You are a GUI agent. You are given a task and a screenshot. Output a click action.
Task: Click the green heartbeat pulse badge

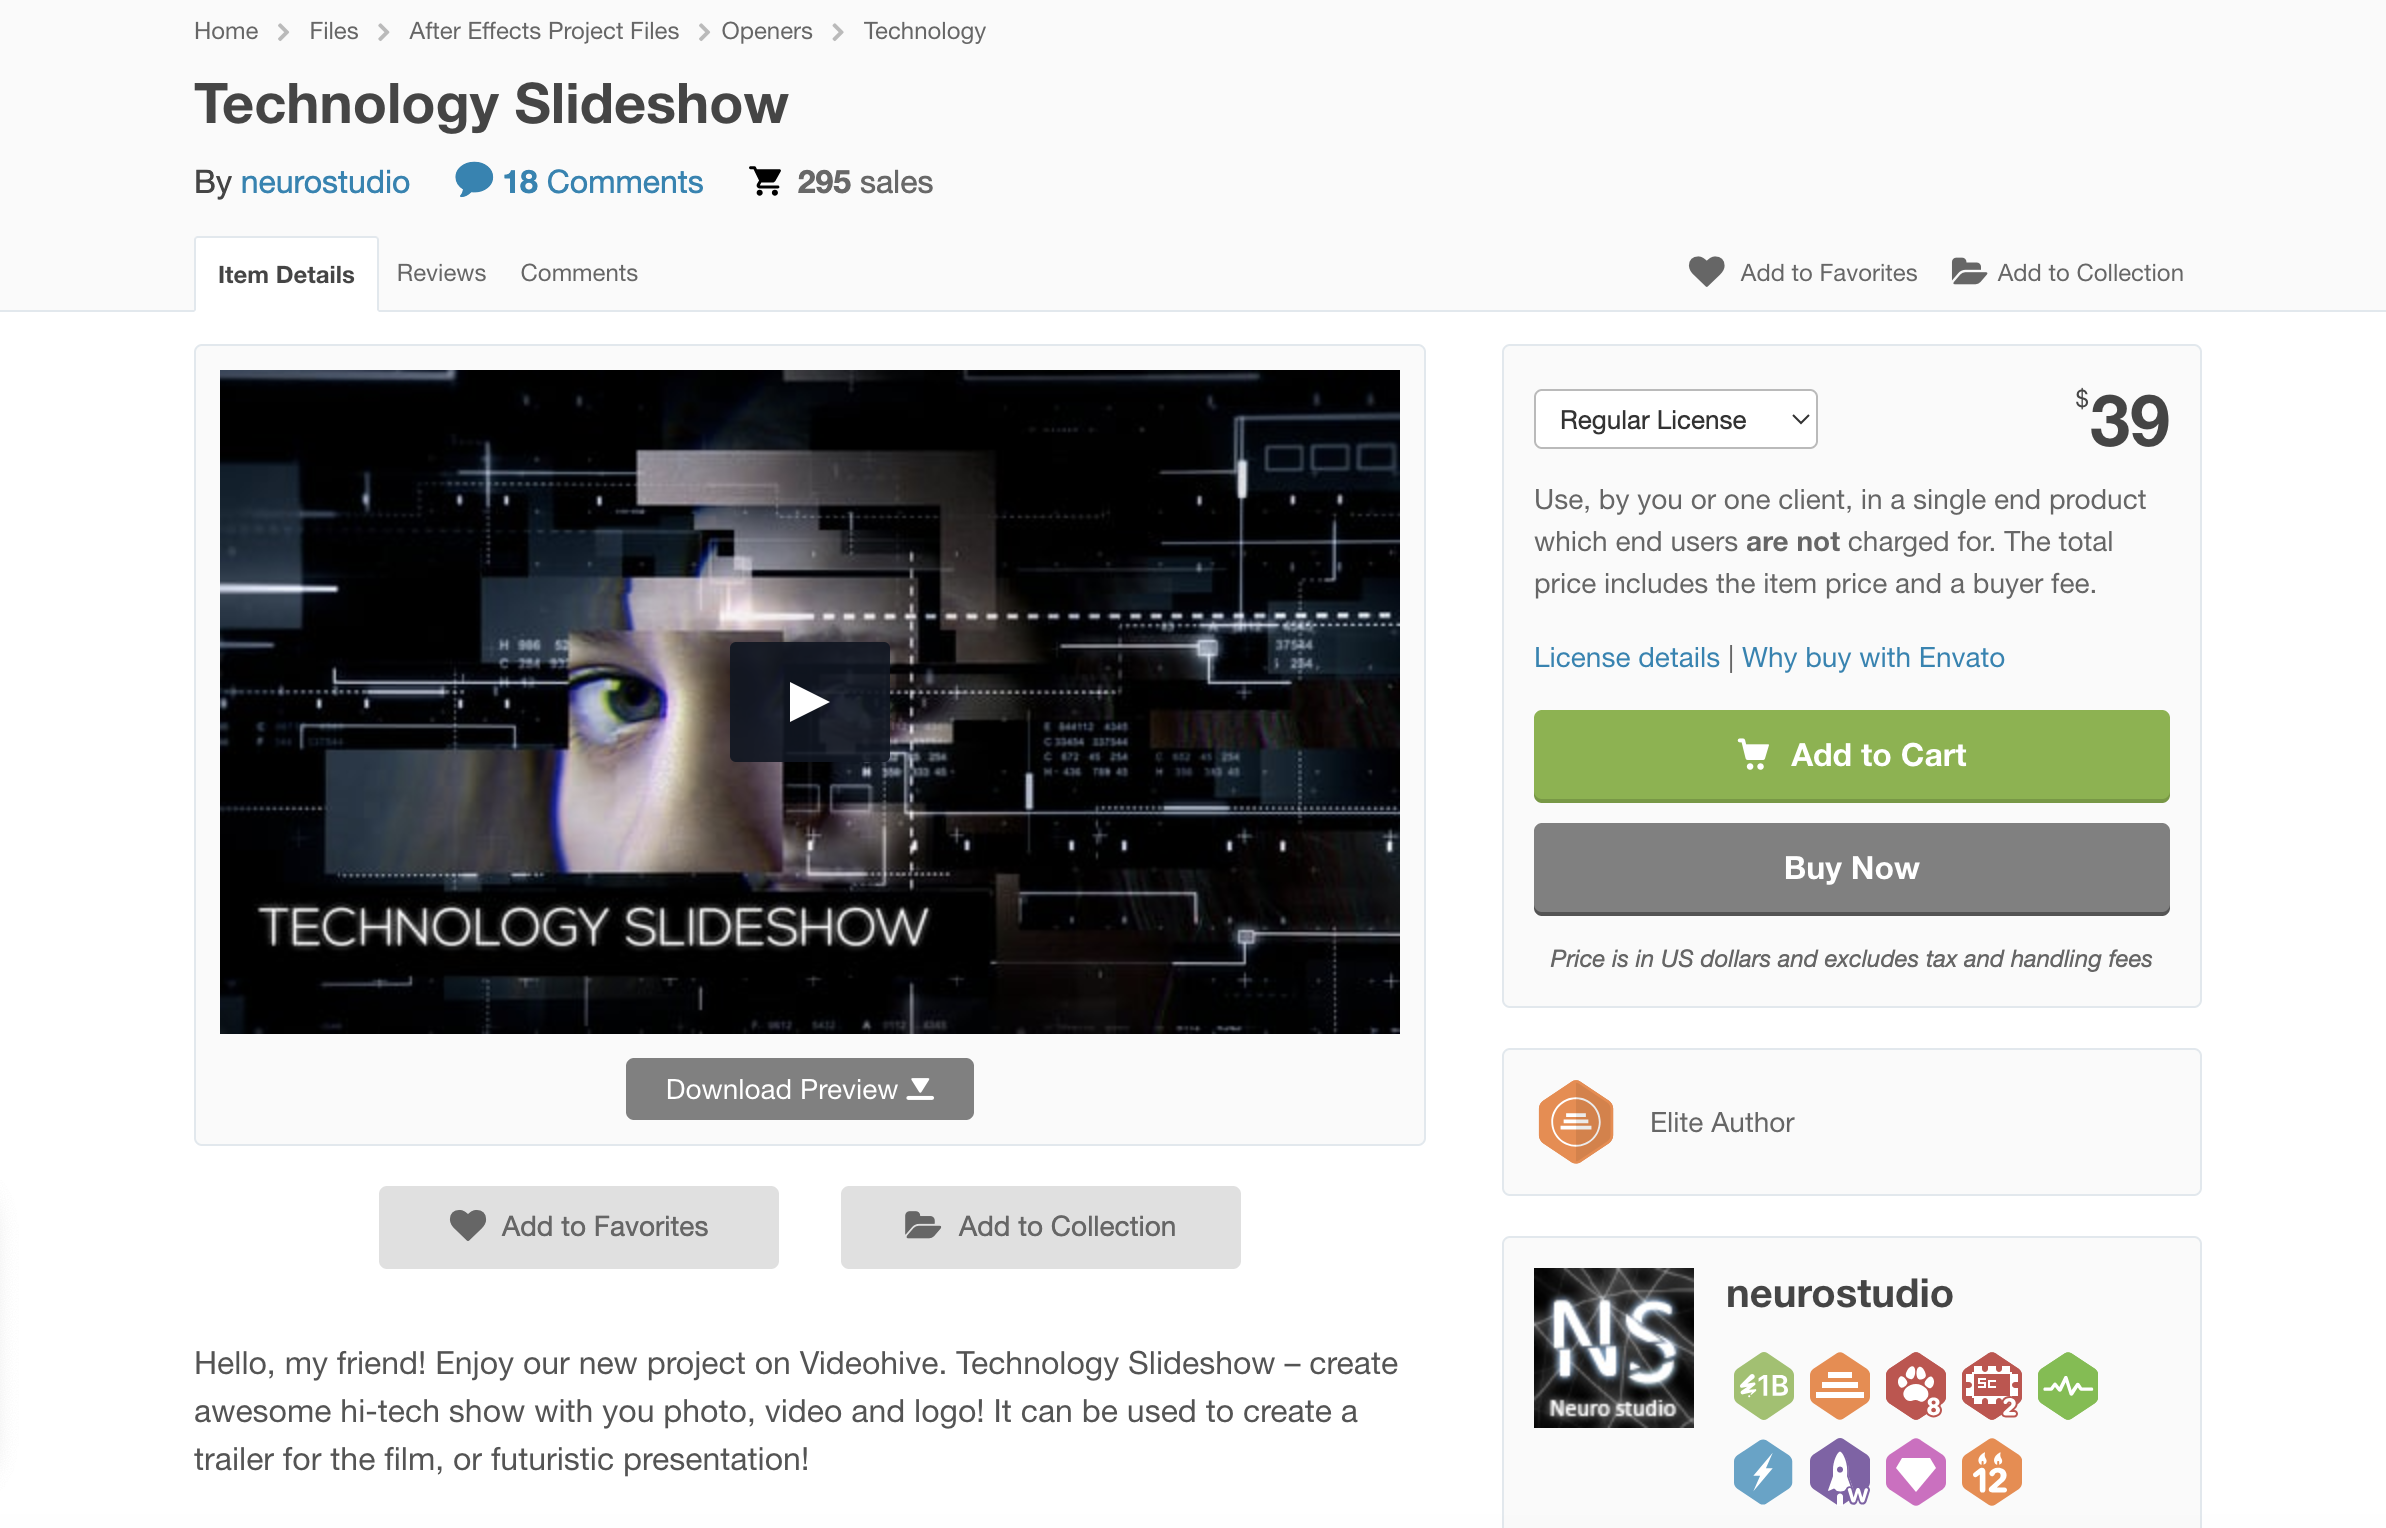[x=2067, y=1386]
